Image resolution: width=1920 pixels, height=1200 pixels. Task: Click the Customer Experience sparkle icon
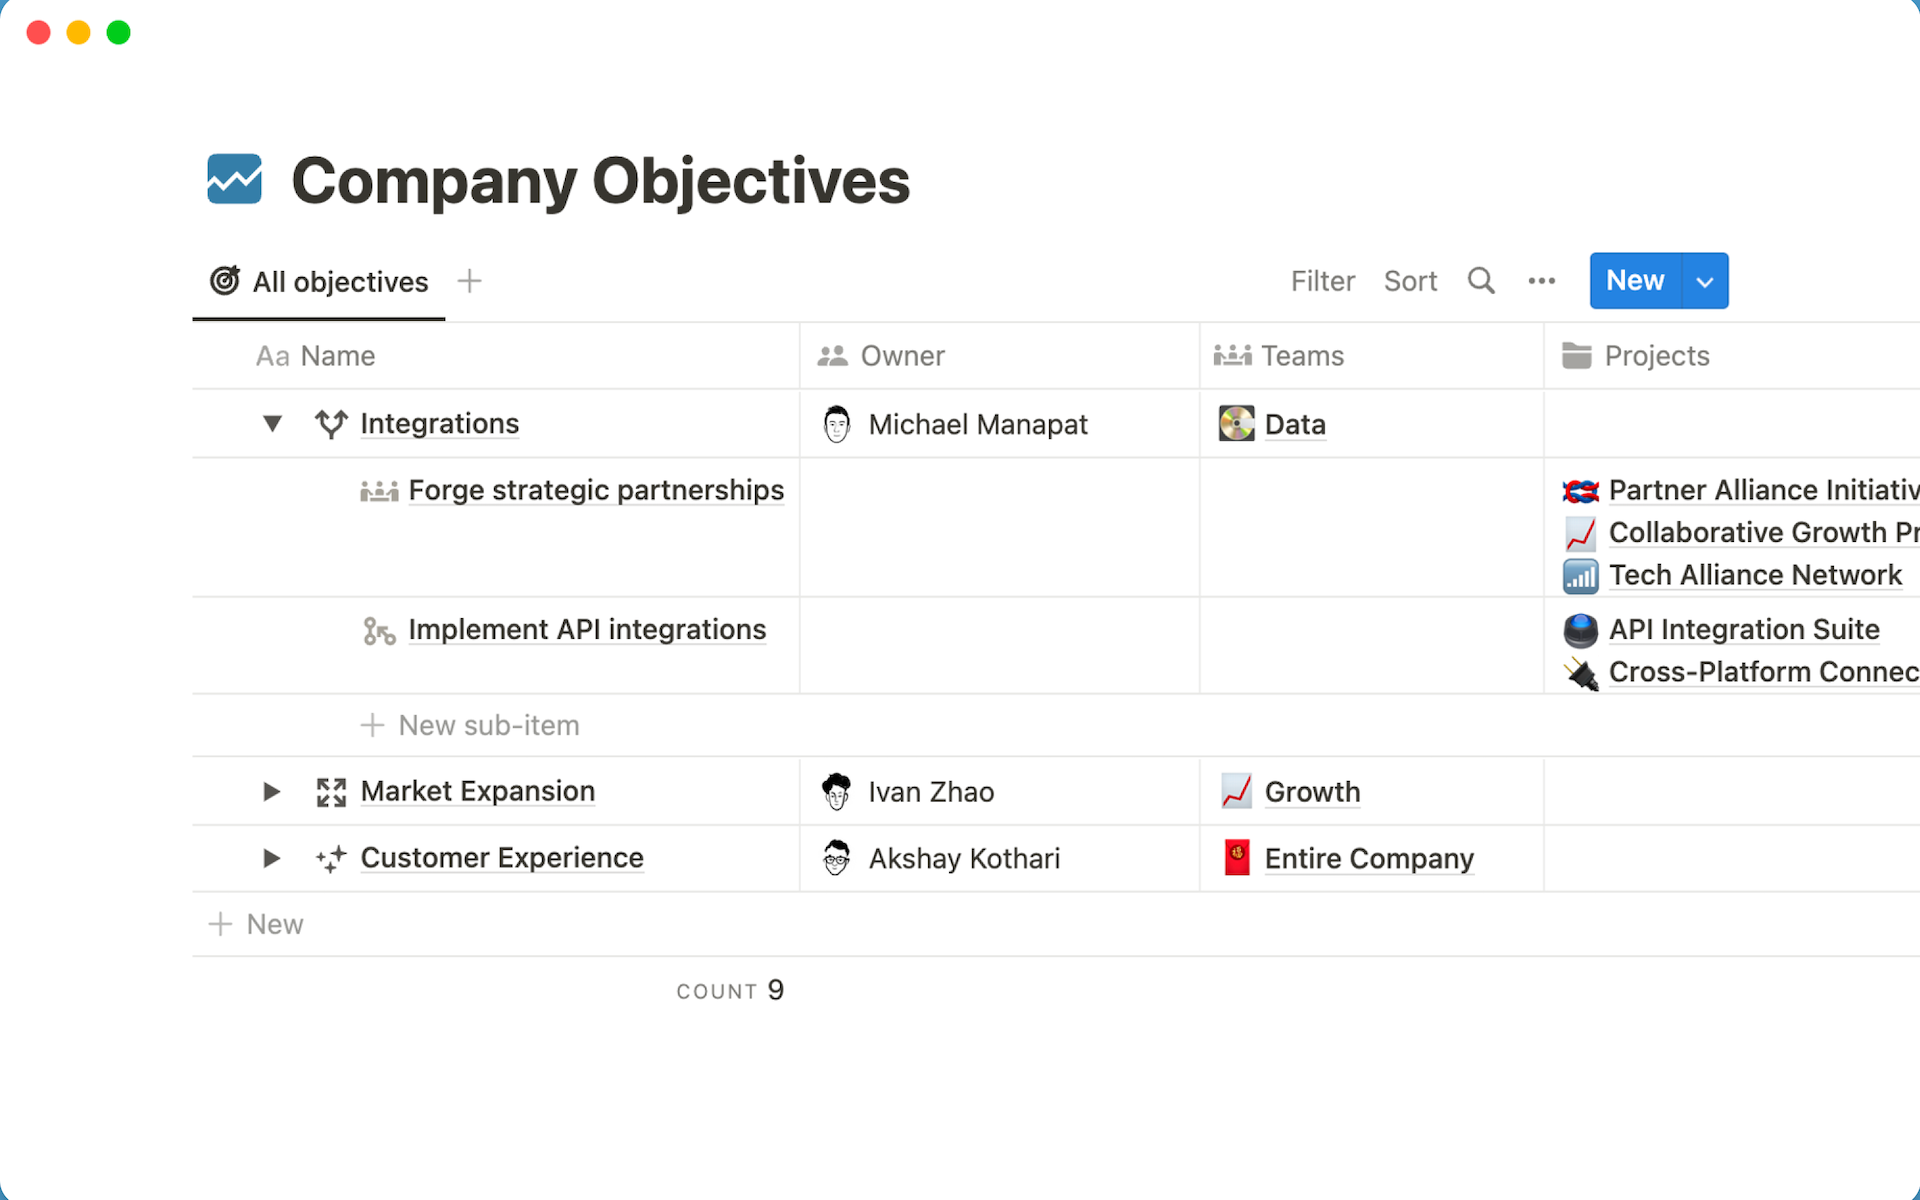point(331,858)
